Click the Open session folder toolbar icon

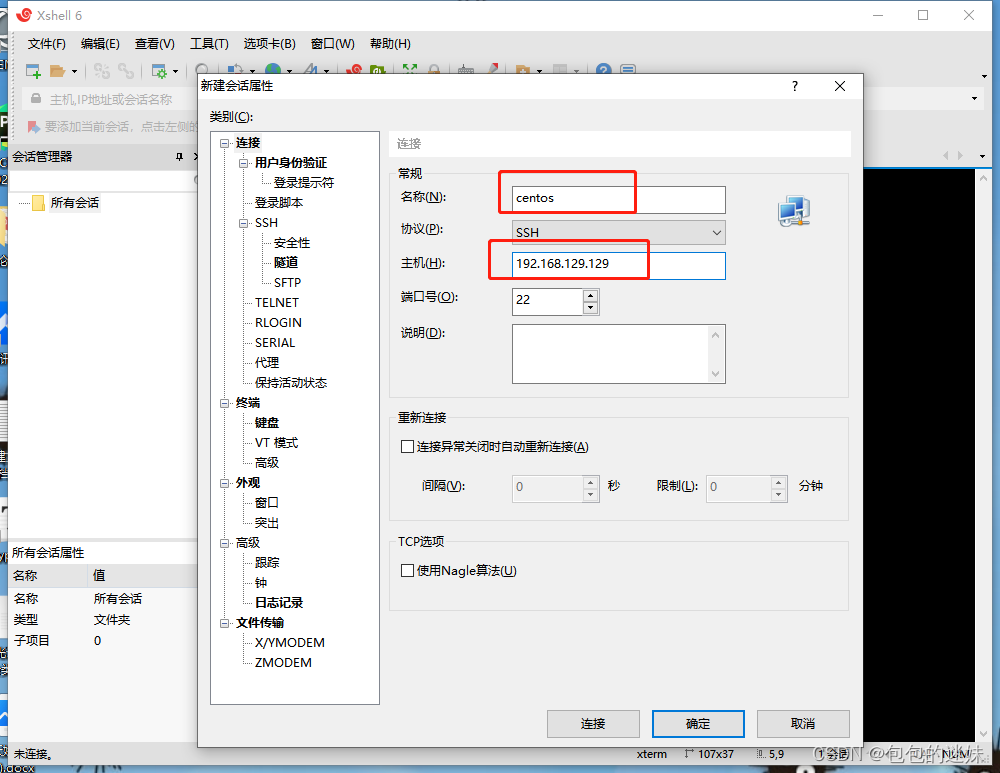(57, 71)
